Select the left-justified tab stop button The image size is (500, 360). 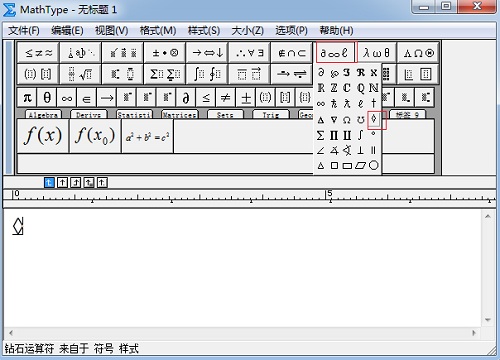click(49, 182)
